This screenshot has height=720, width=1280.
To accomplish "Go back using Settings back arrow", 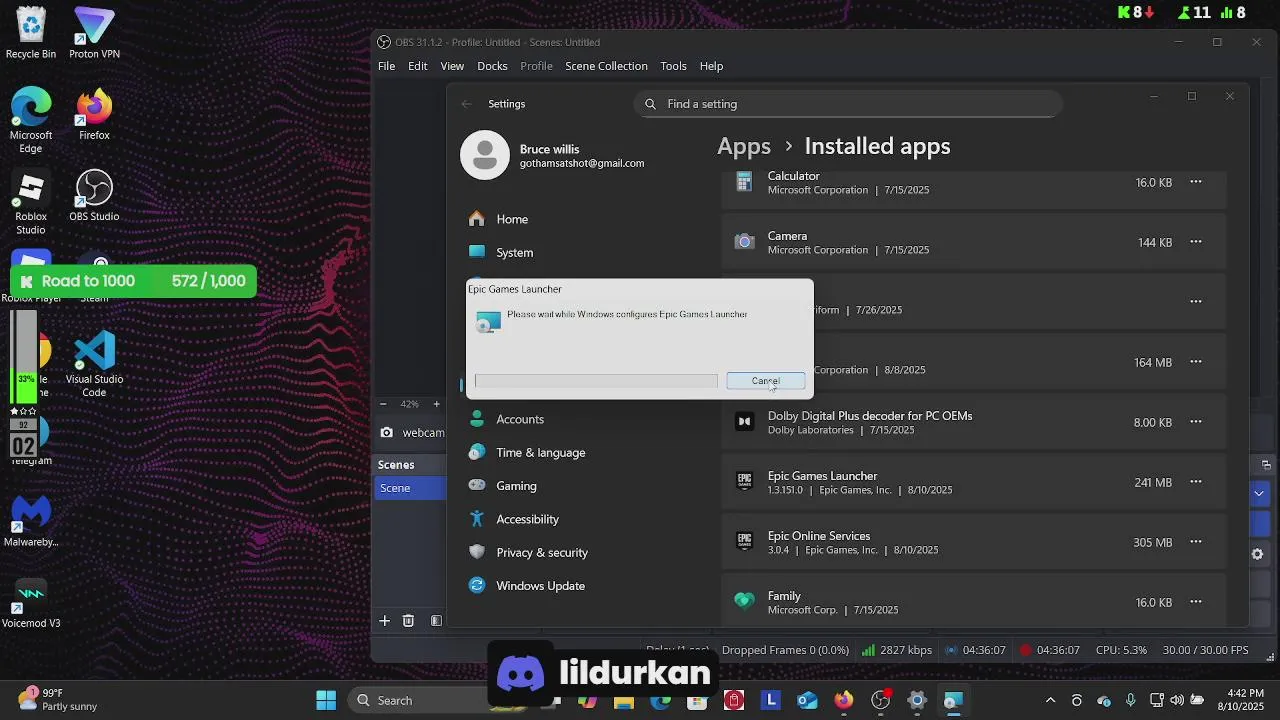I will [466, 104].
